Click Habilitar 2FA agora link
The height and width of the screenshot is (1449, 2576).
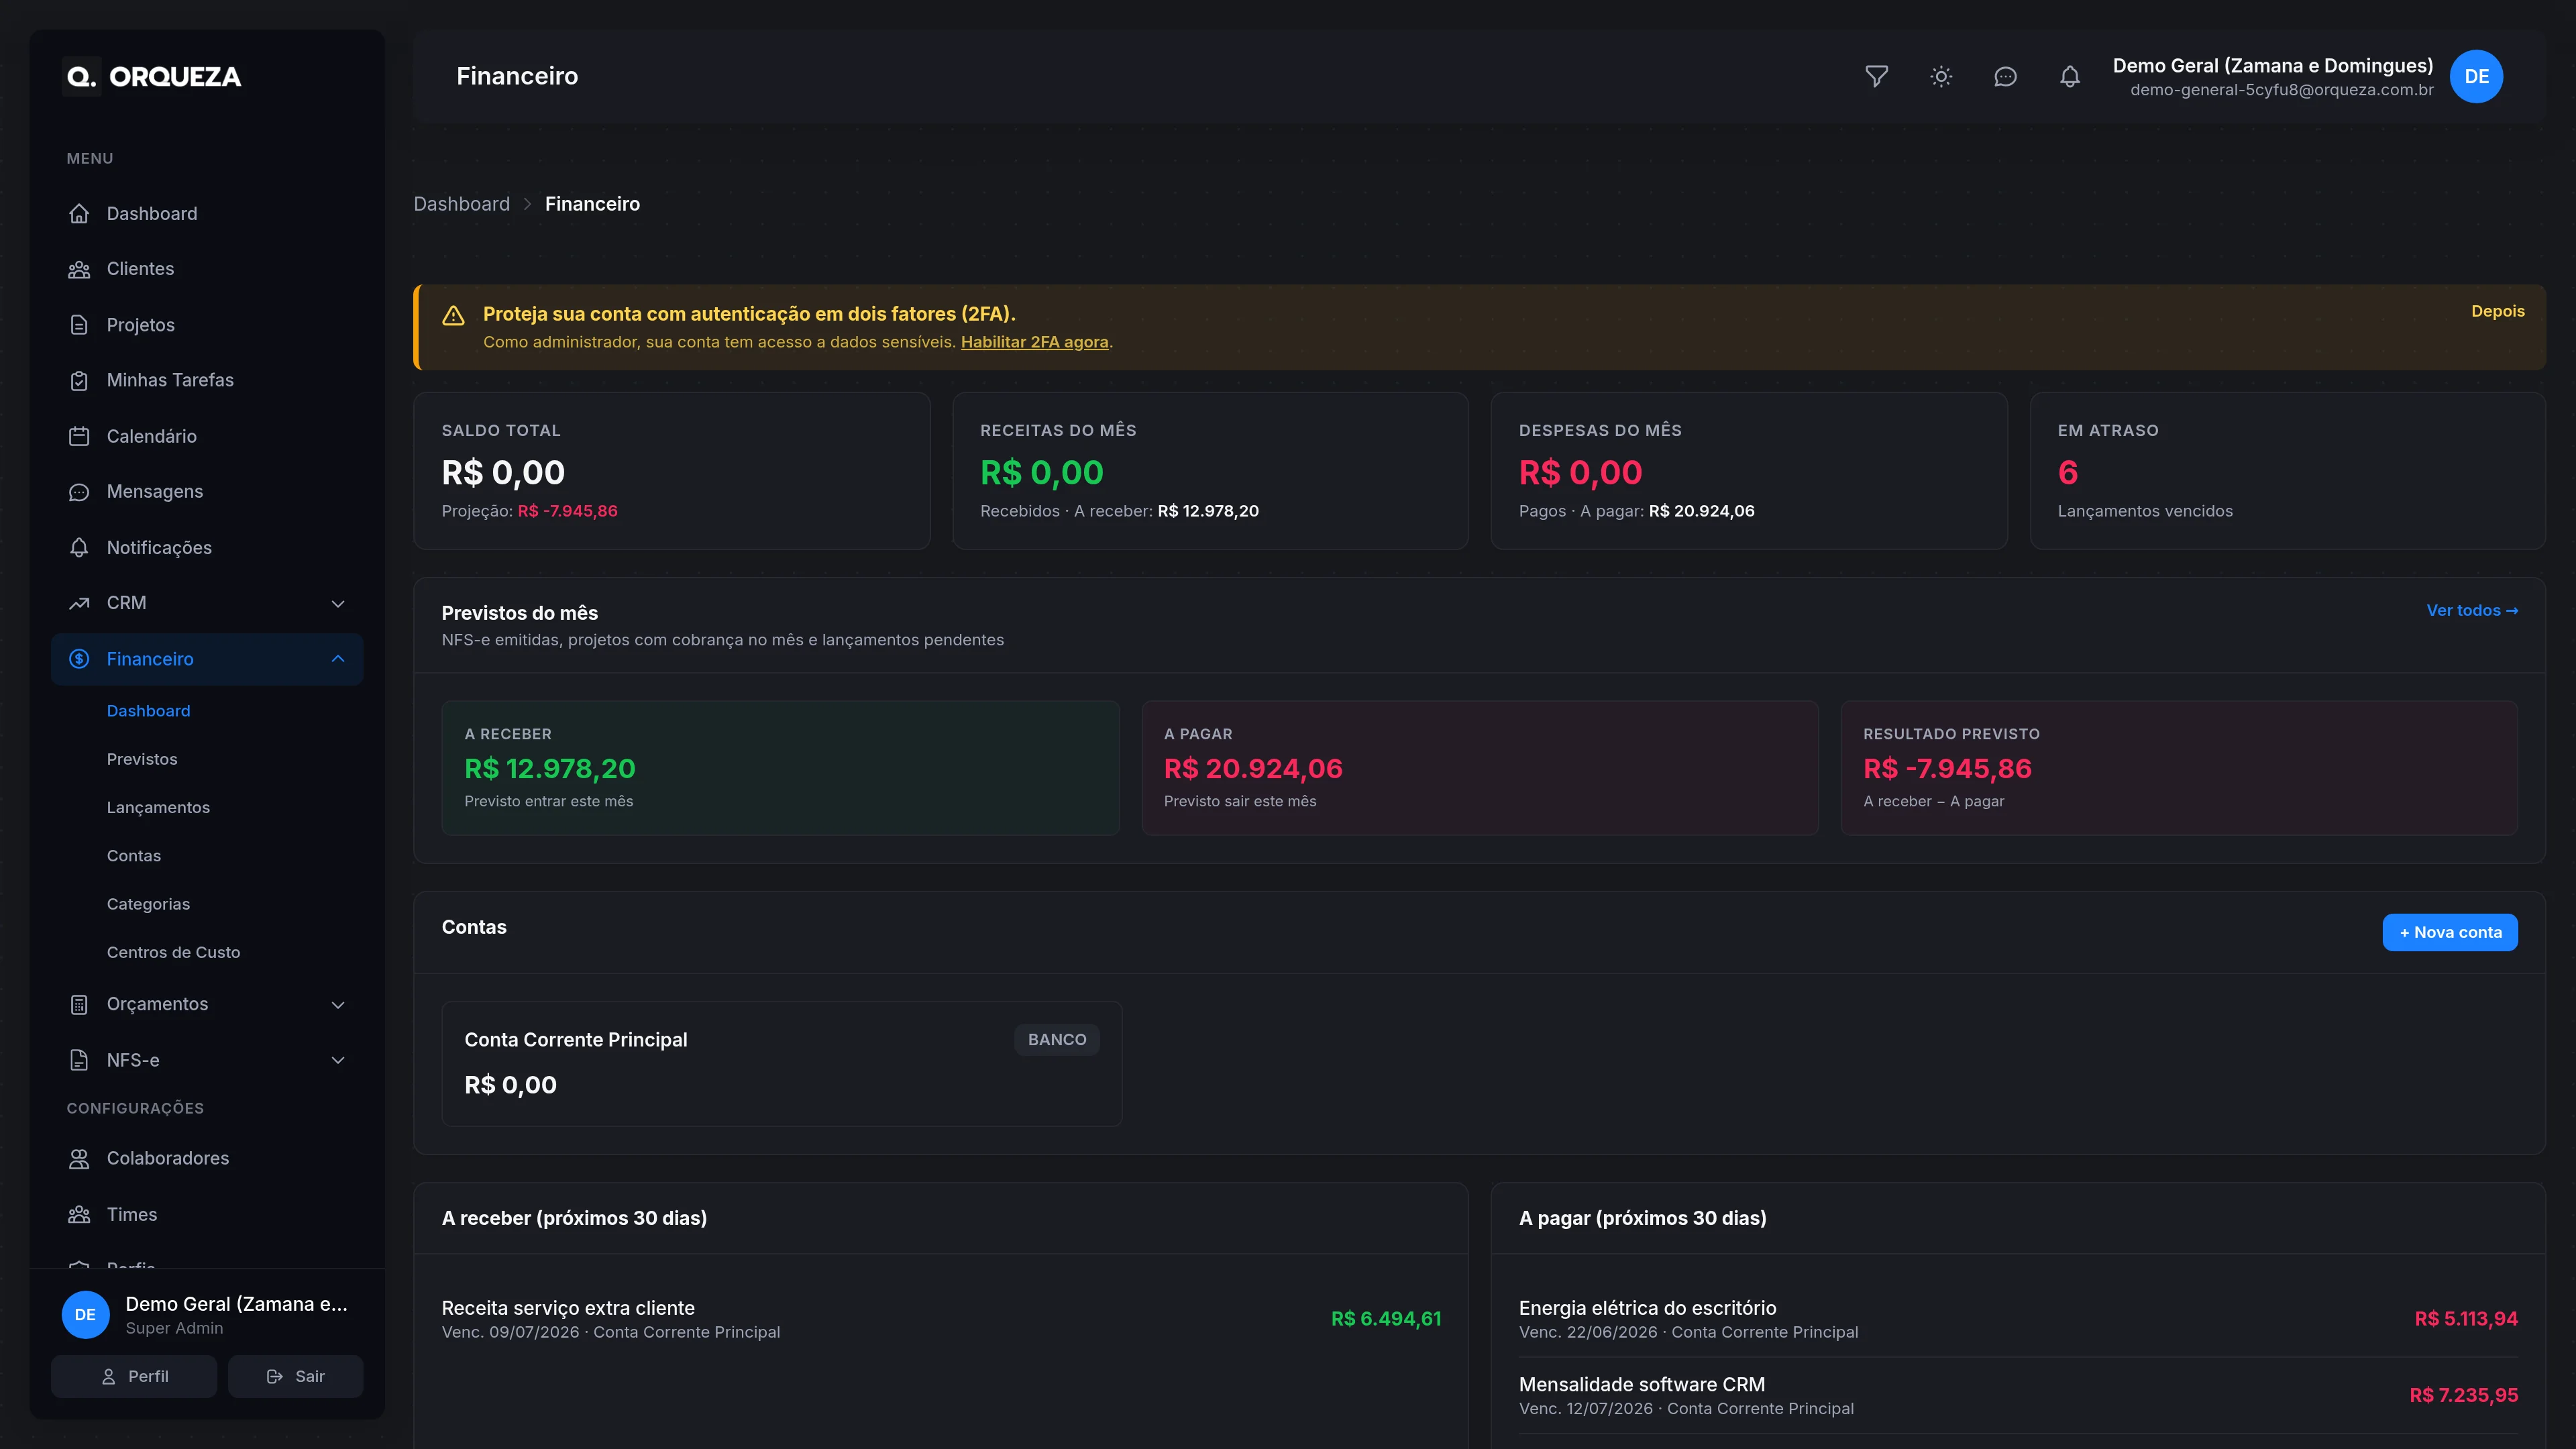(x=1034, y=342)
